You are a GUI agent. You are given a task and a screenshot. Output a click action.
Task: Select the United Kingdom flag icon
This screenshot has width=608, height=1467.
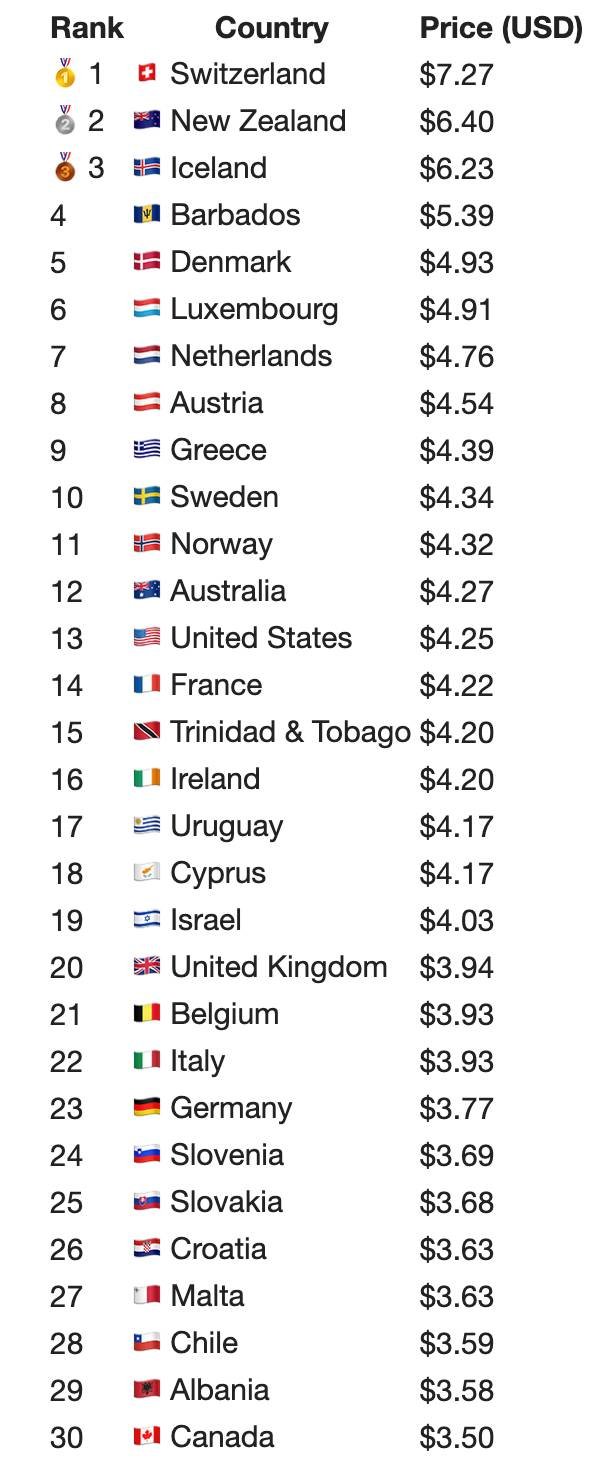147,967
